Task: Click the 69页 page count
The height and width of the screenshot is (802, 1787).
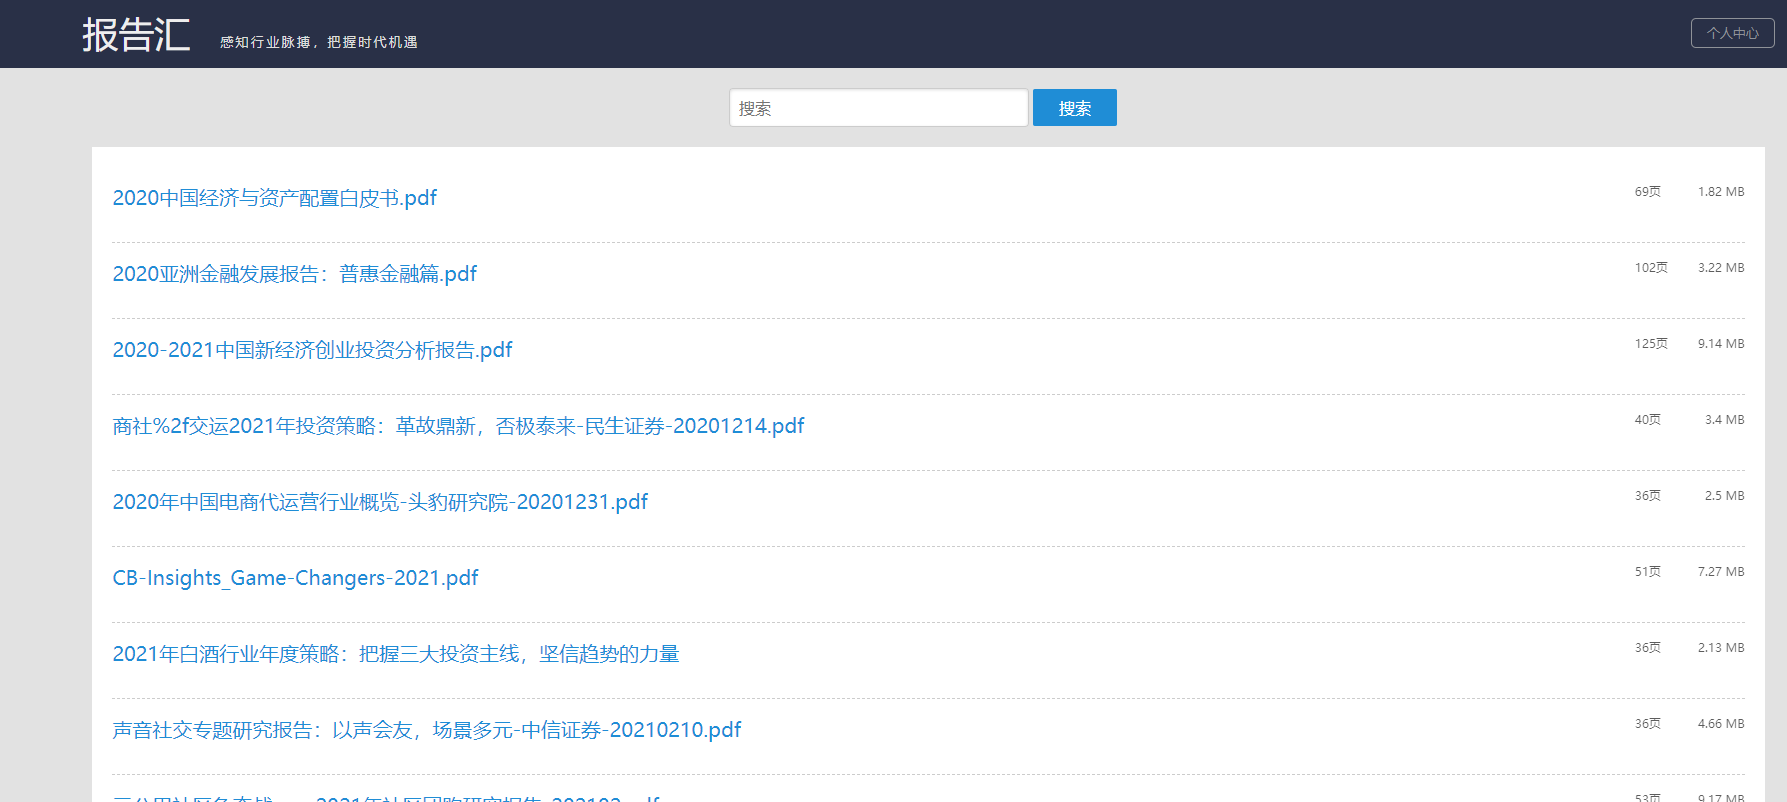Action: click(1647, 192)
